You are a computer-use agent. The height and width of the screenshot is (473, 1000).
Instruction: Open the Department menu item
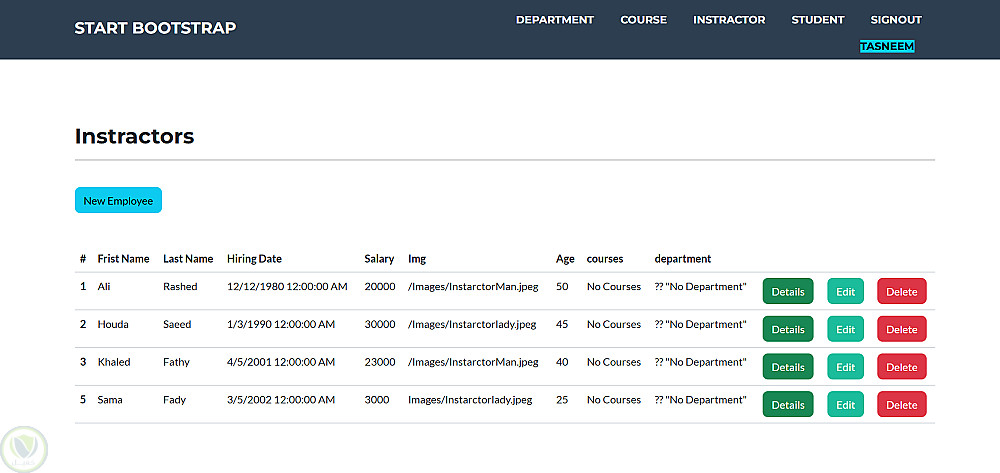point(554,20)
